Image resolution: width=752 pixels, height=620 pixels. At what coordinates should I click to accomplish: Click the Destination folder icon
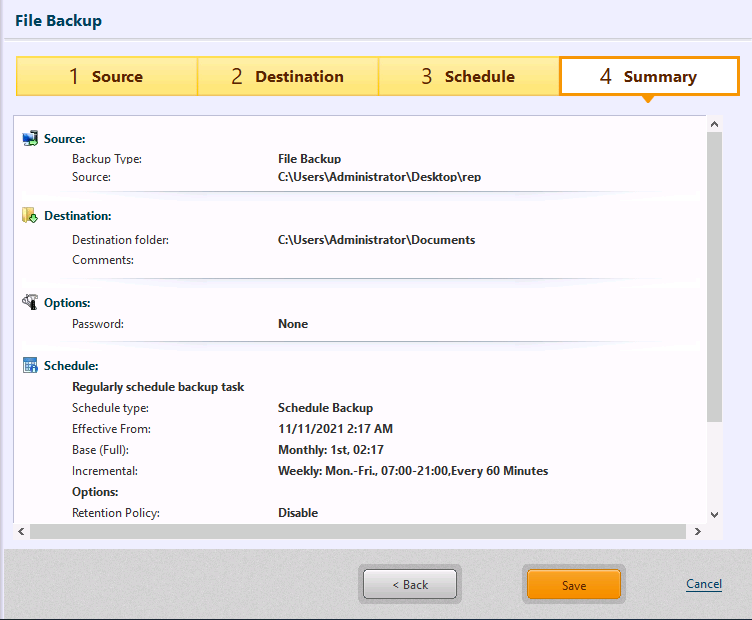30,215
